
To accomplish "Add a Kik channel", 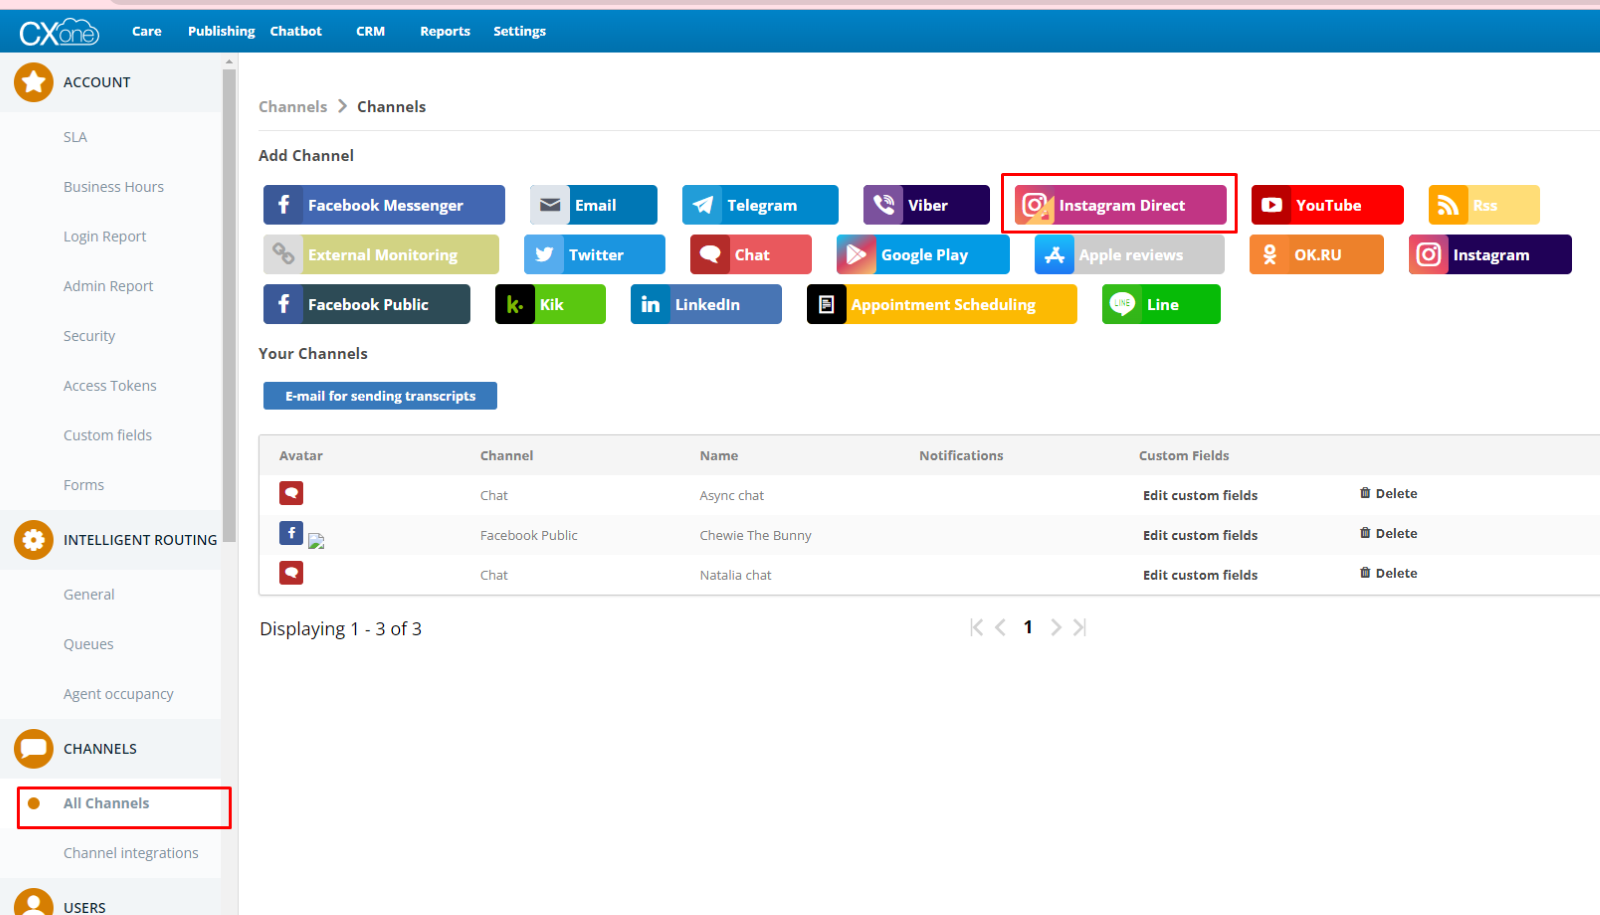I will pos(550,304).
